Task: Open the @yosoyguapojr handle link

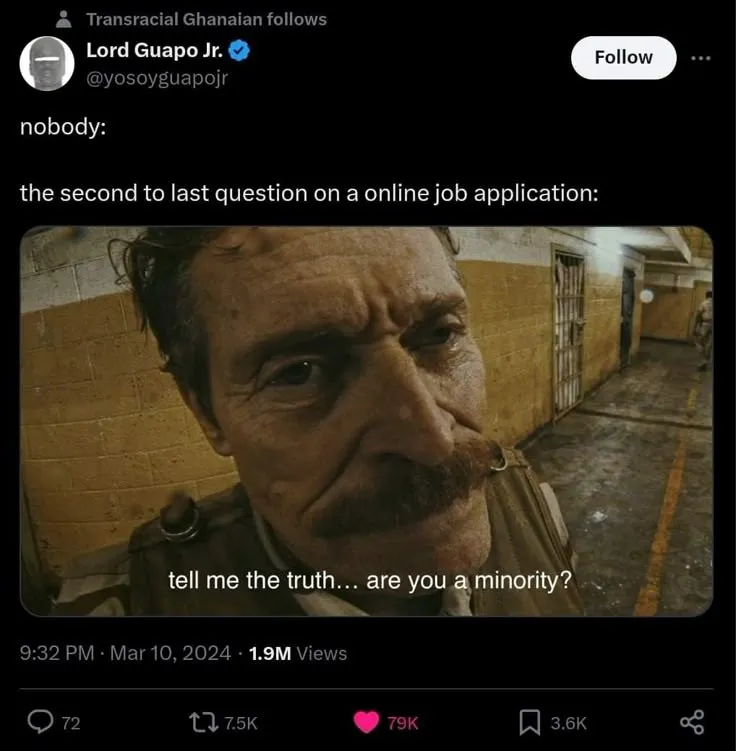Action: (x=157, y=76)
